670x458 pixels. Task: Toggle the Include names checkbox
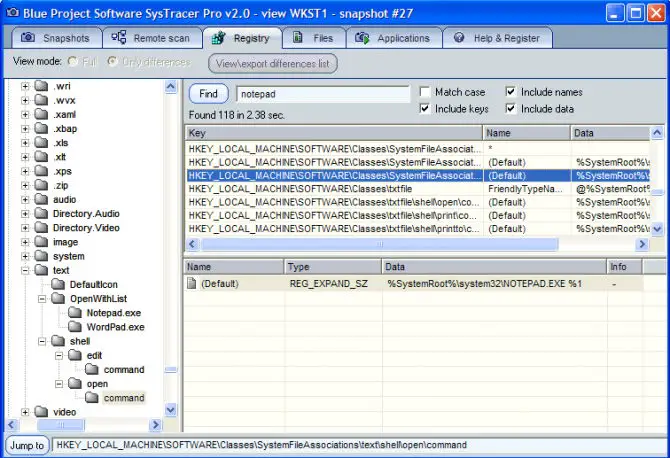pos(510,91)
